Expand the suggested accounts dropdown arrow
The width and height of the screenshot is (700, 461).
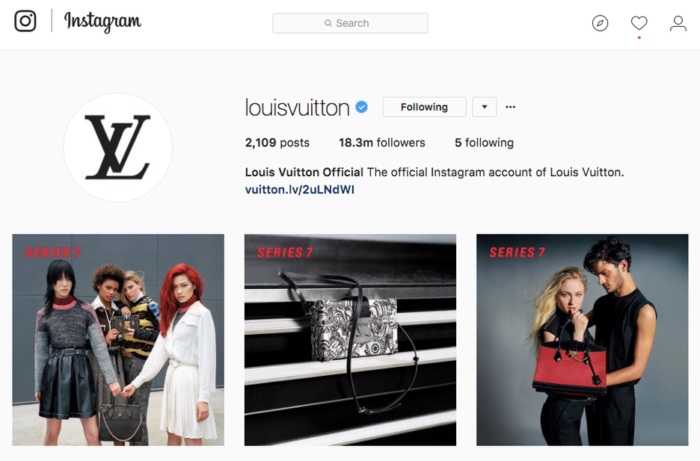484,107
